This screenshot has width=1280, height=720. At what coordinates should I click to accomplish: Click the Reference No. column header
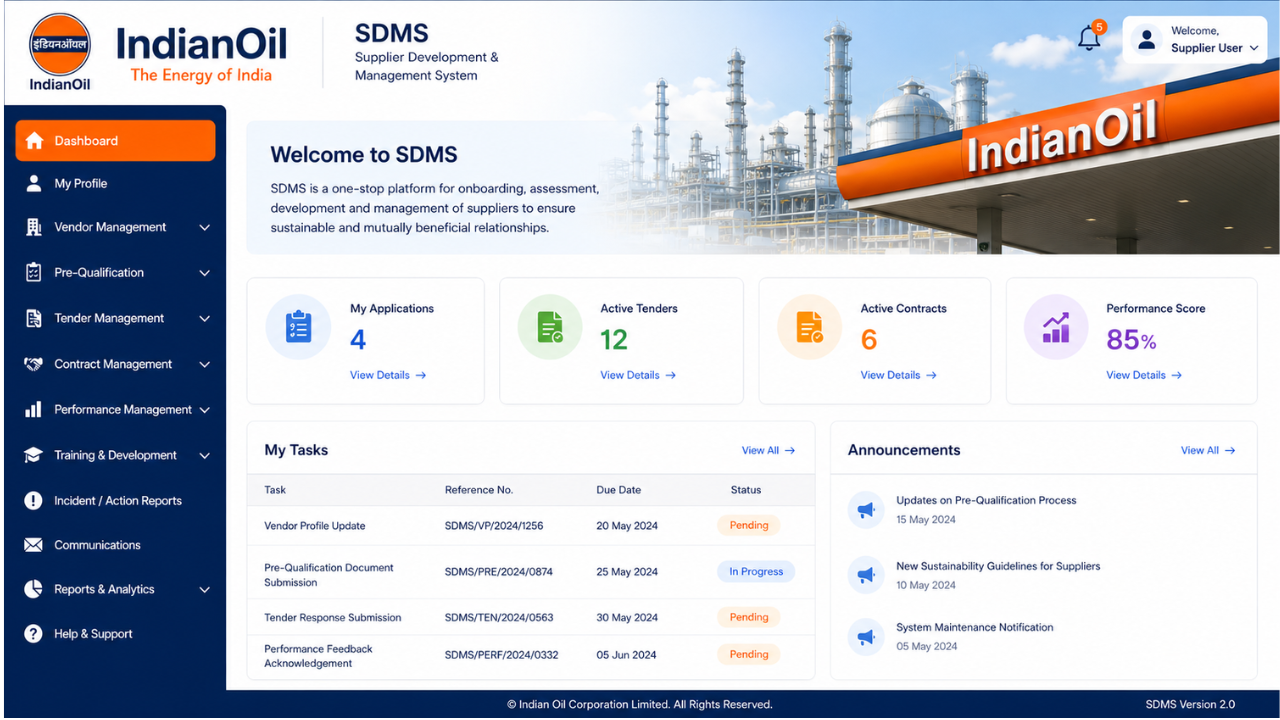pos(479,490)
